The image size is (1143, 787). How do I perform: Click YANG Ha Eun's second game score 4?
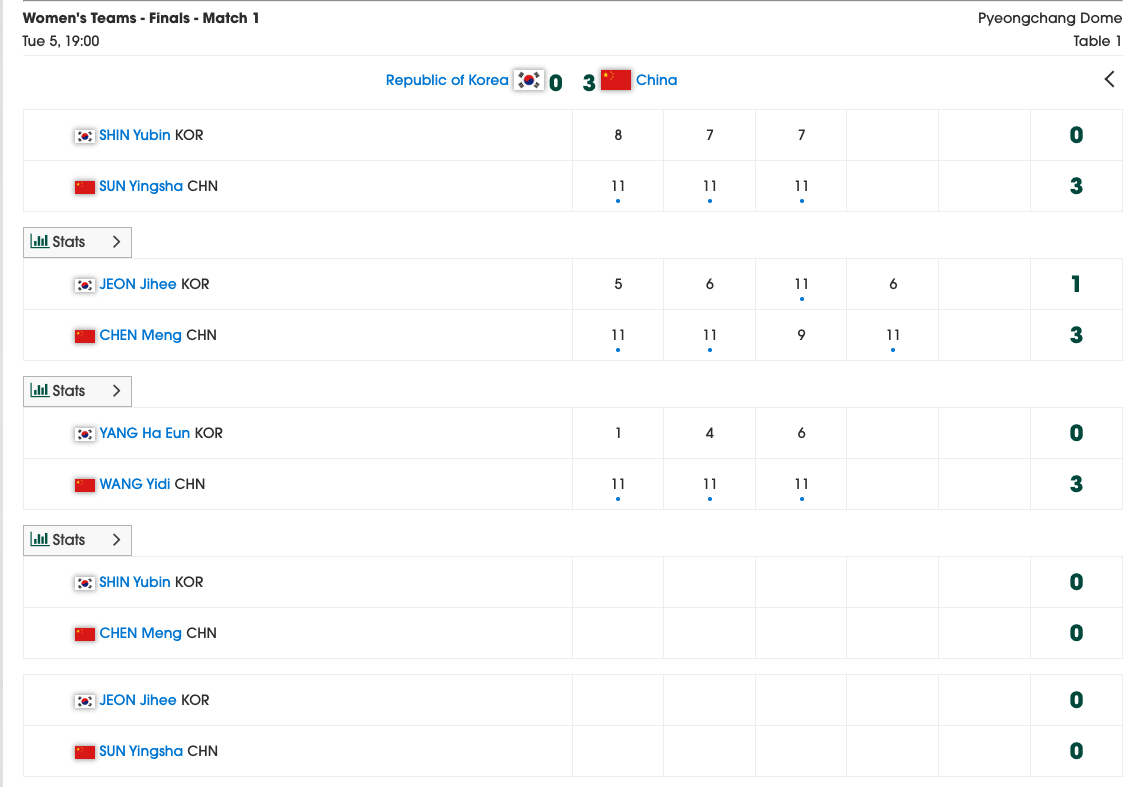click(x=709, y=433)
